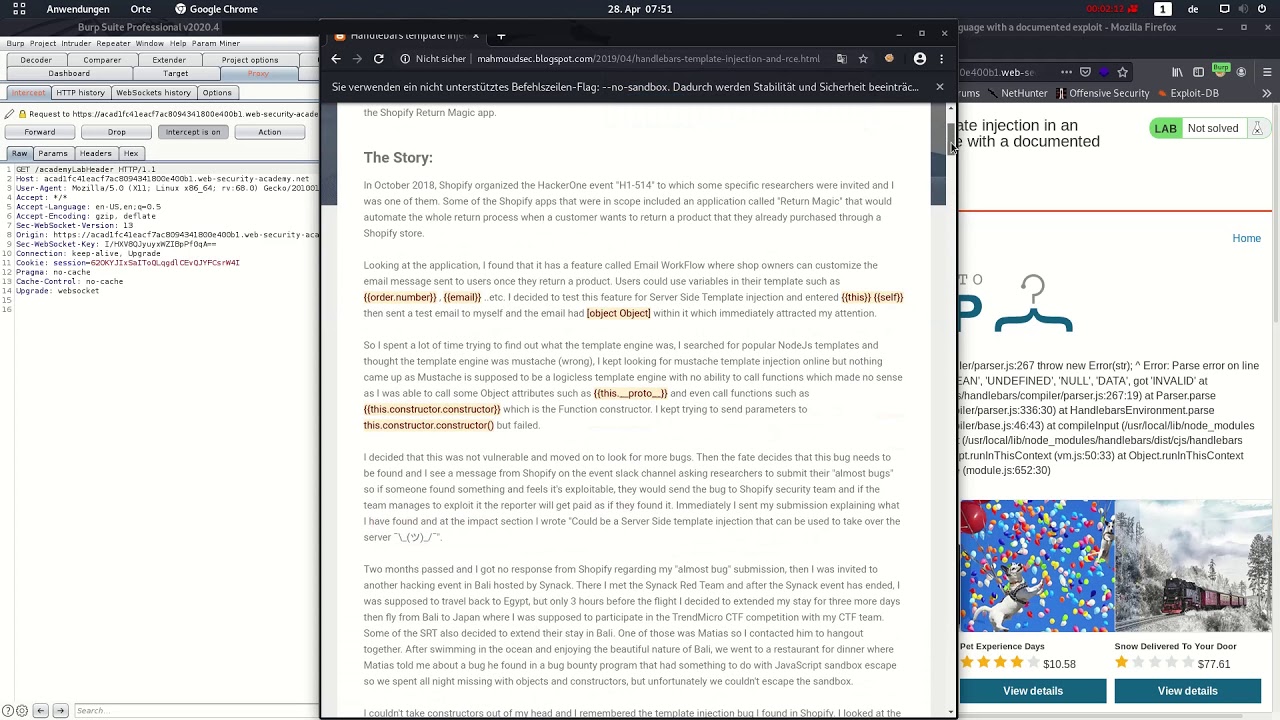Open the WebSockets history sub-tab

153,93
